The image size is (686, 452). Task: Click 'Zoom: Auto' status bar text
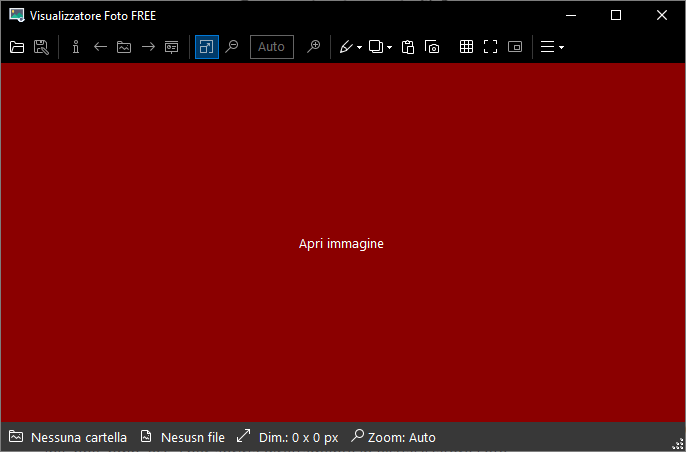coord(402,438)
